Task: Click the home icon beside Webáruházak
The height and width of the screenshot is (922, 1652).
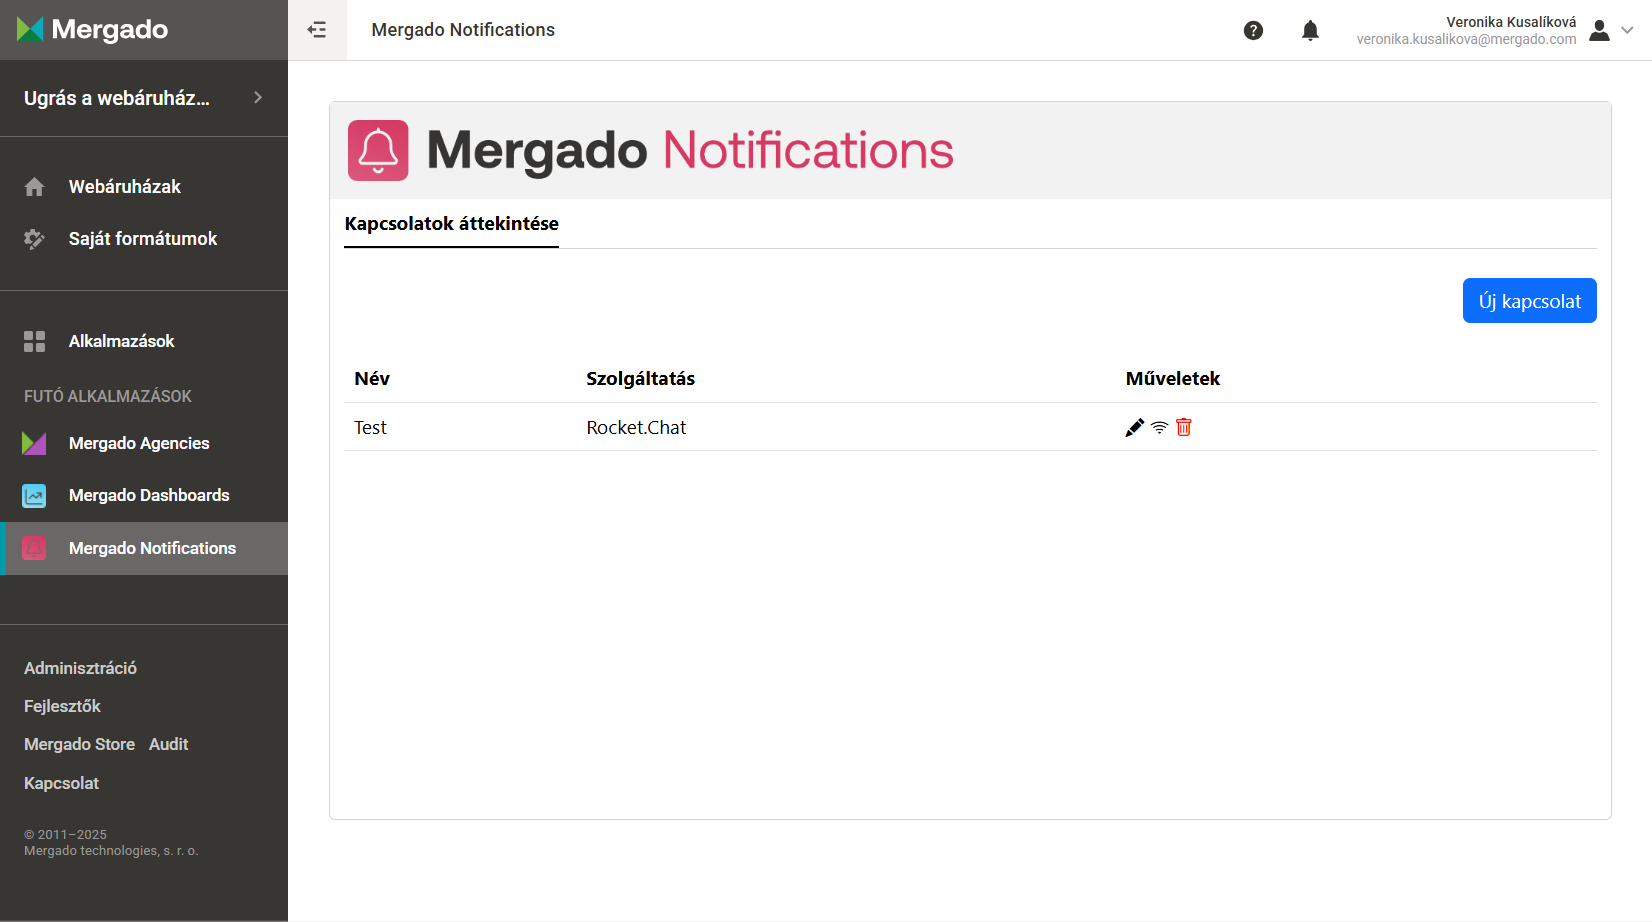Action: [x=34, y=187]
